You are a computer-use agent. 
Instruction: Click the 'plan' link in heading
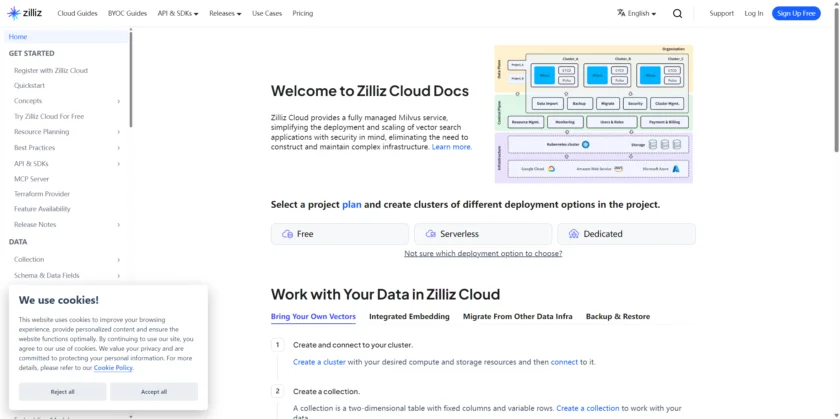pos(351,205)
